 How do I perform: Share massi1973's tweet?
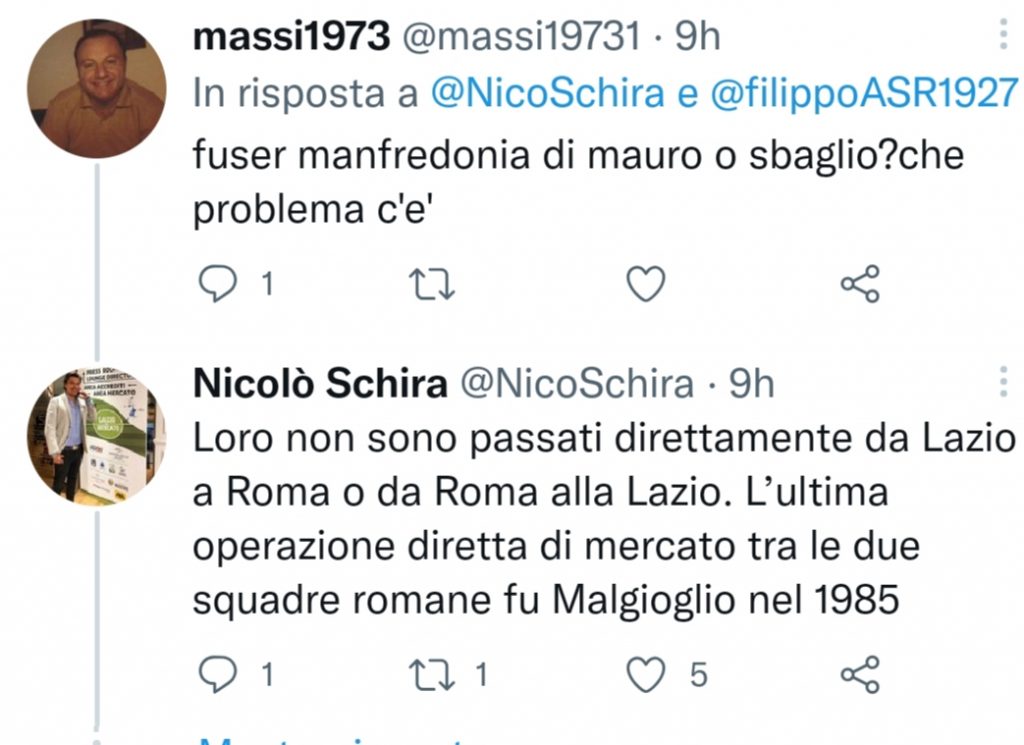point(860,283)
